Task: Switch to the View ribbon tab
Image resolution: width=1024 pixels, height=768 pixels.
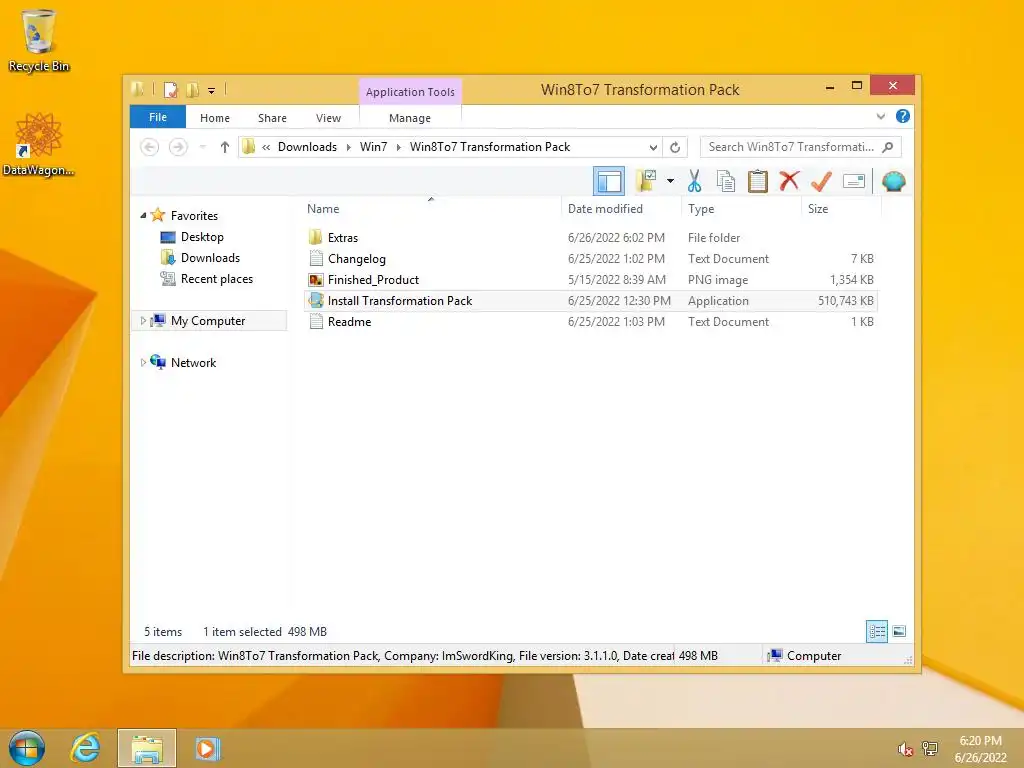Action: (328, 118)
